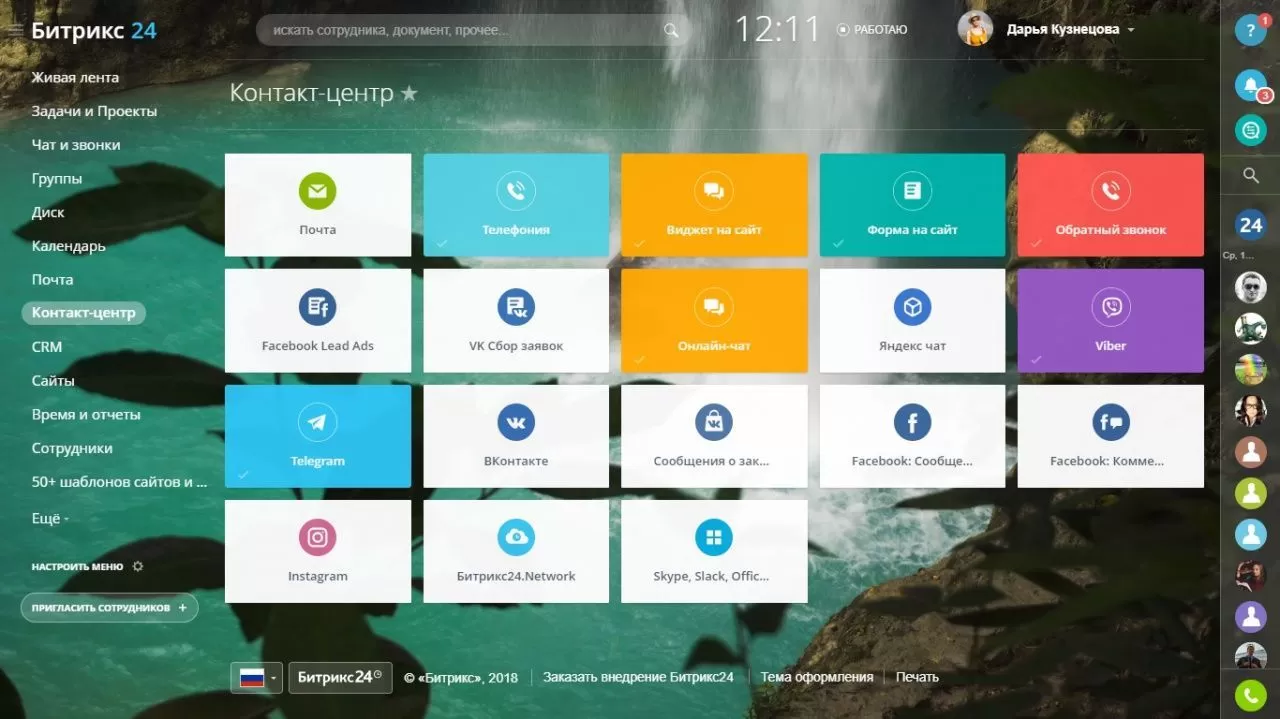Go to Задачи и Проекты

[94, 111]
